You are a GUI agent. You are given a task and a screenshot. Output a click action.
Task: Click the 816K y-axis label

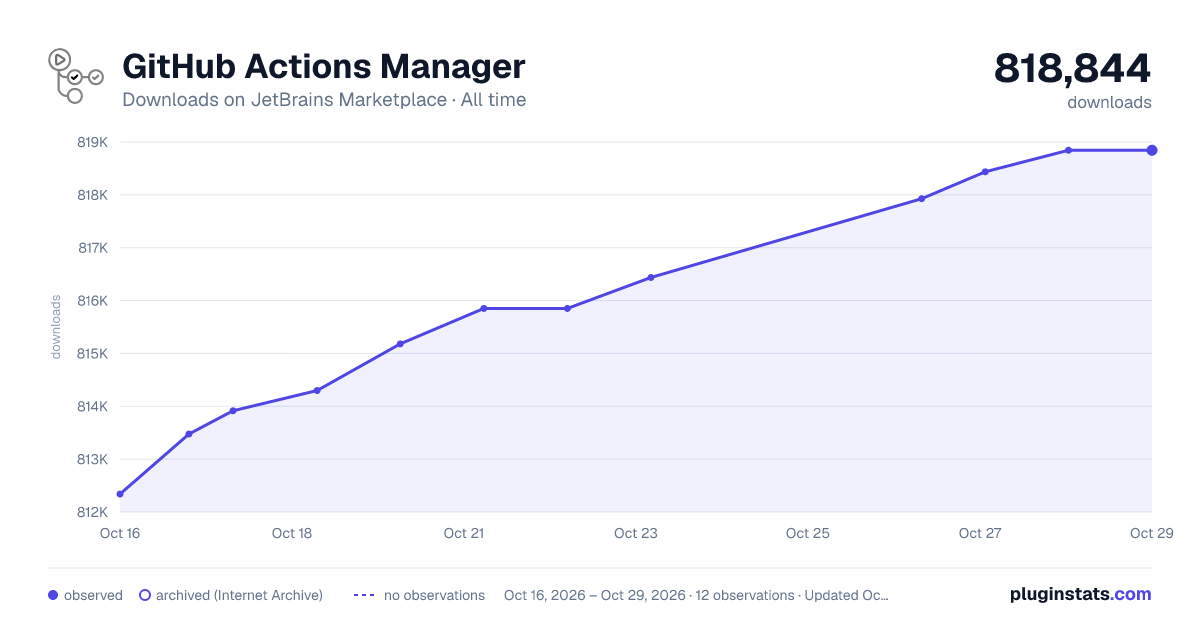(92, 301)
